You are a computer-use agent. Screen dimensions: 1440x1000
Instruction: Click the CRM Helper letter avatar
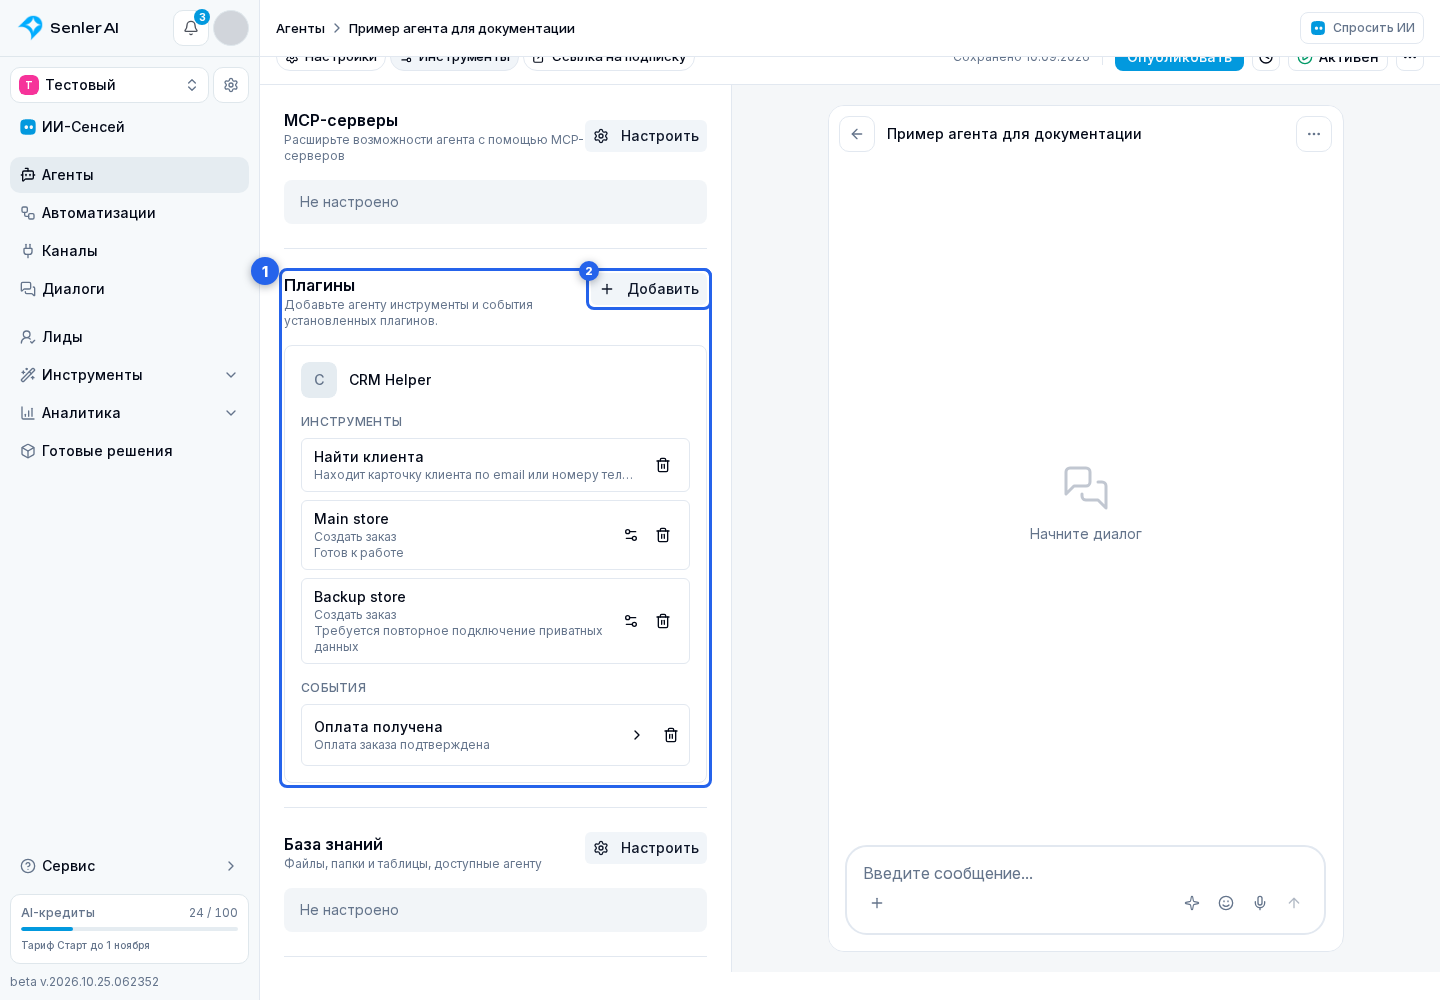pos(319,380)
